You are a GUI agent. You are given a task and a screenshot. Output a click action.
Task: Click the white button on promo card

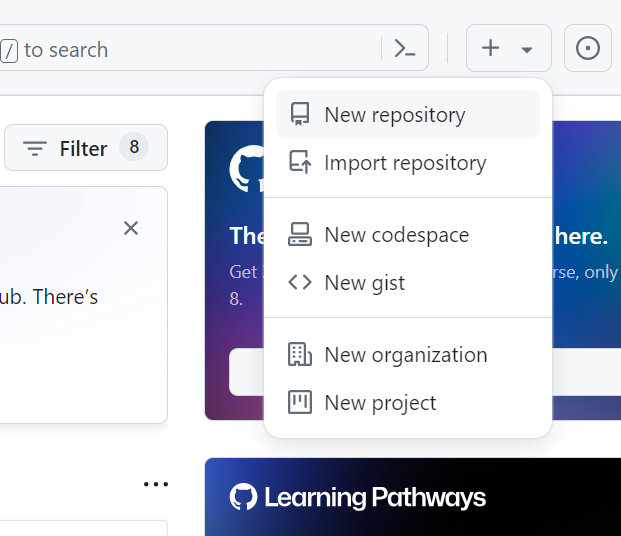246,372
